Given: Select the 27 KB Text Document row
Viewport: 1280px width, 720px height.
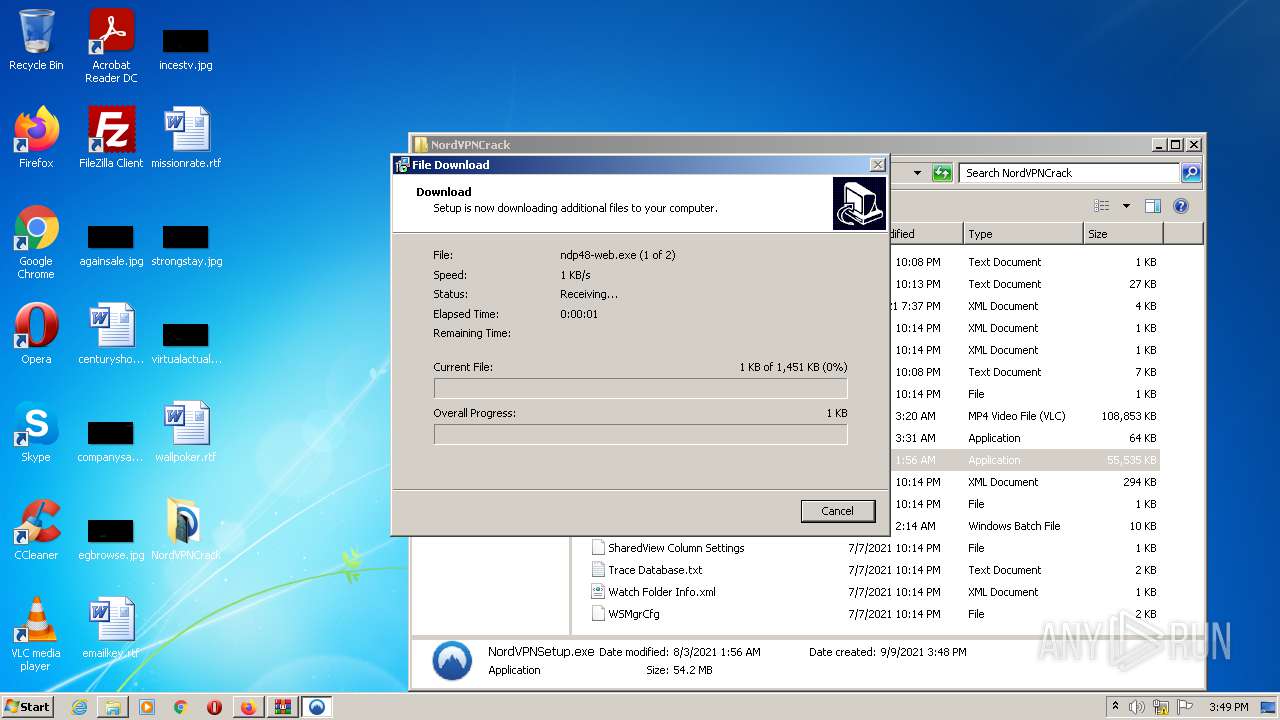Looking at the screenshot, I should (x=1025, y=284).
